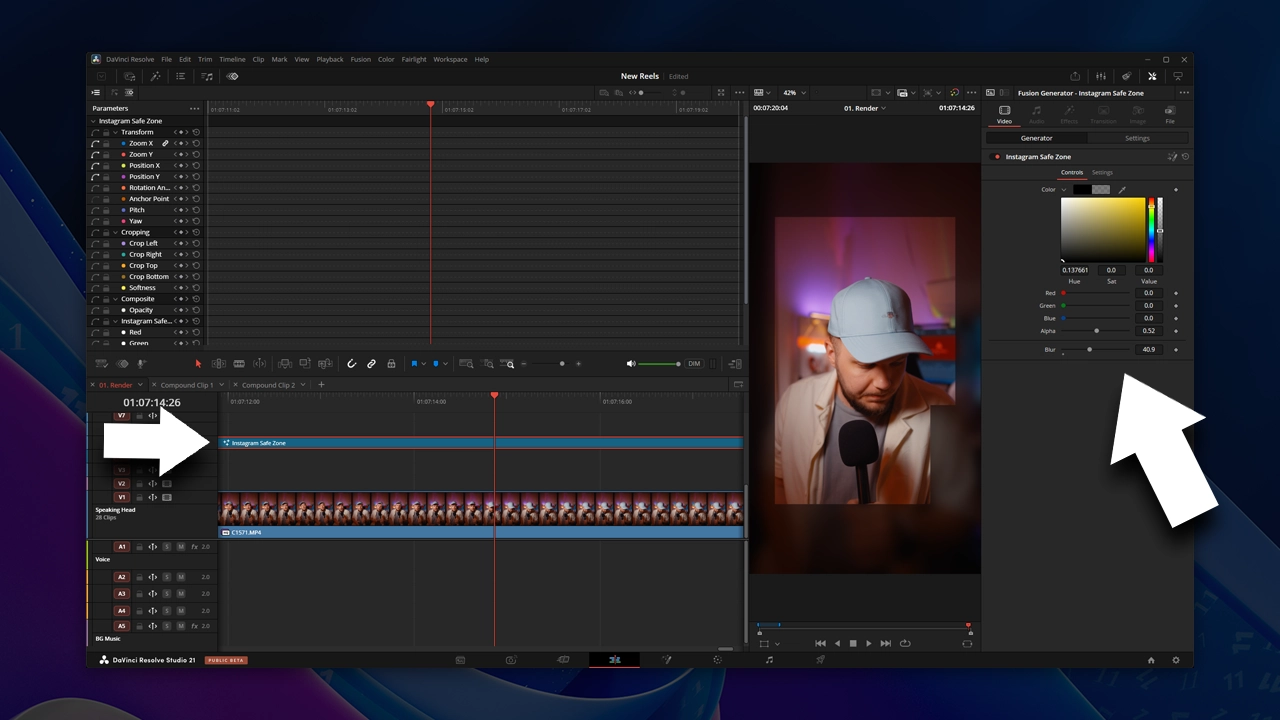The image size is (1280, 720).
Task: Expand the Color control chevron in inspector
Action: pyautogui.click(x=1064, y=189)
